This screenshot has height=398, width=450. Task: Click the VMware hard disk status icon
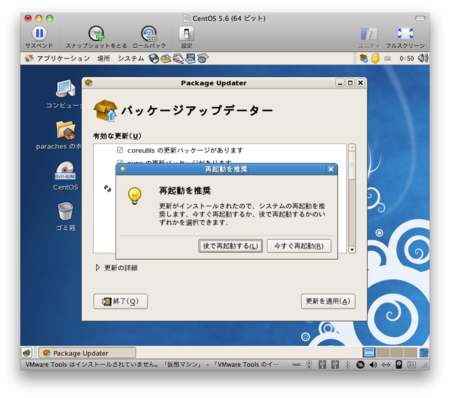pyautogui.click(x=295, y=365)
